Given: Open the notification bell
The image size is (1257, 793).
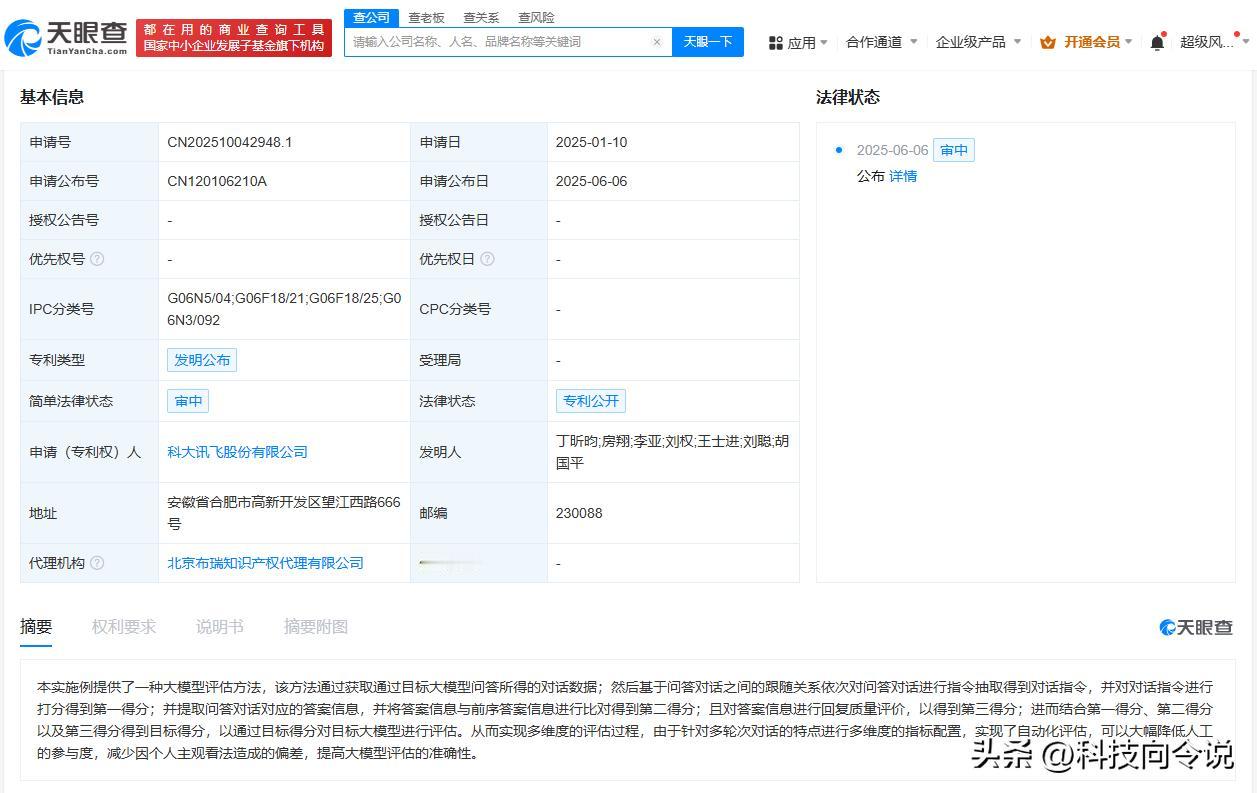Looking at the screenshot, I should [x=1157, y=42].
